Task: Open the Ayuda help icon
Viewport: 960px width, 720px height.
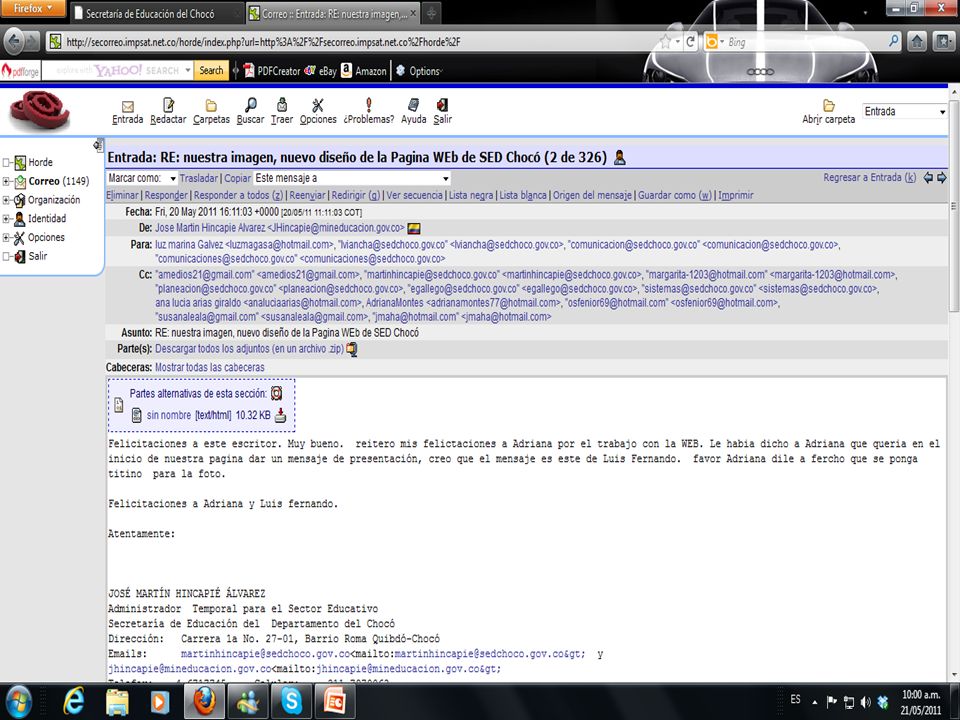Action: (414, 105)
